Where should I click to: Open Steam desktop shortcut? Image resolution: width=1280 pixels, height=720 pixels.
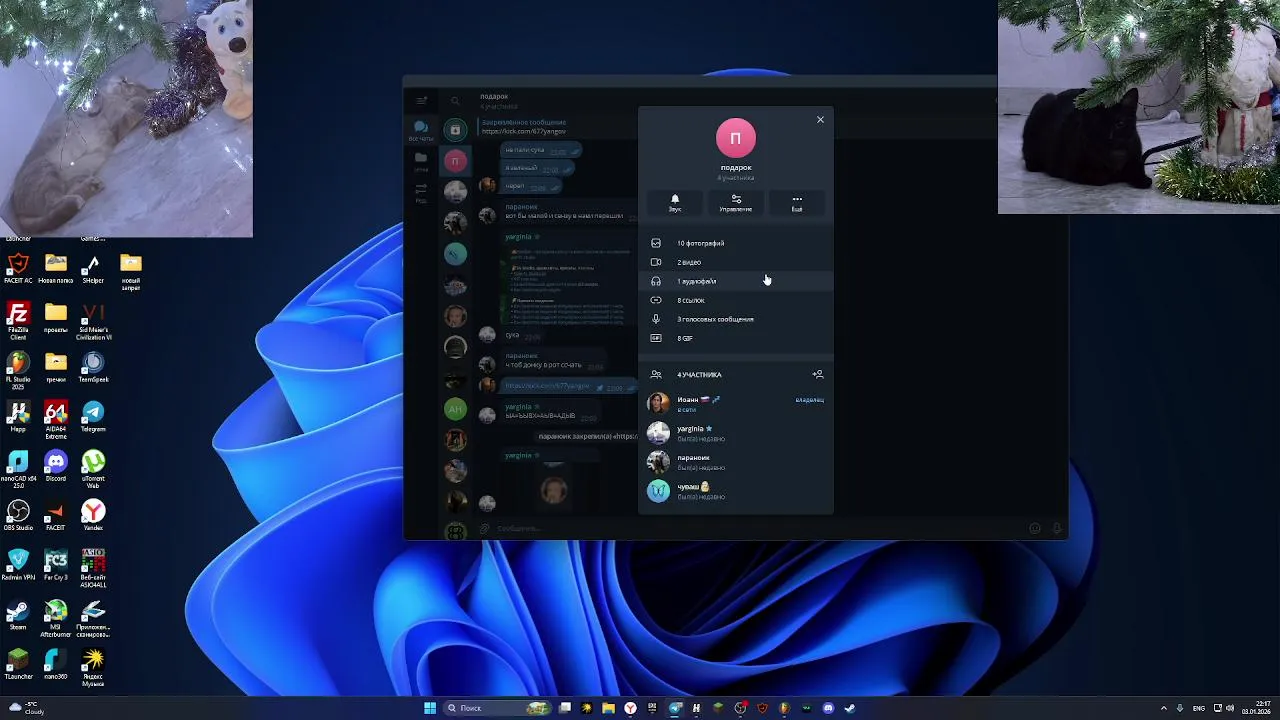tap(18, 614)
